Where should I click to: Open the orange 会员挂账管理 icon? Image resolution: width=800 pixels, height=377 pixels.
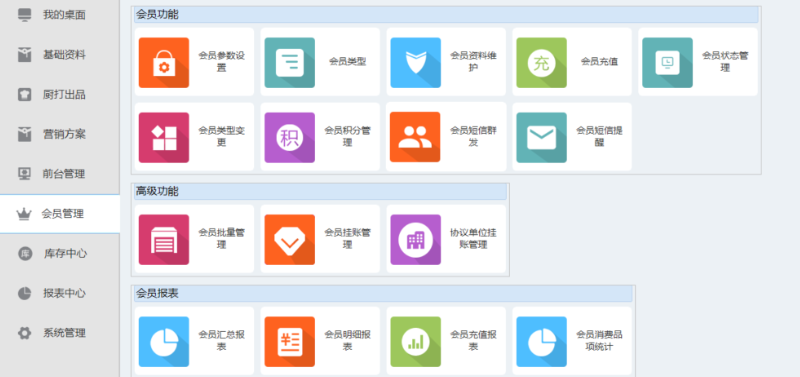coord(289,239)
